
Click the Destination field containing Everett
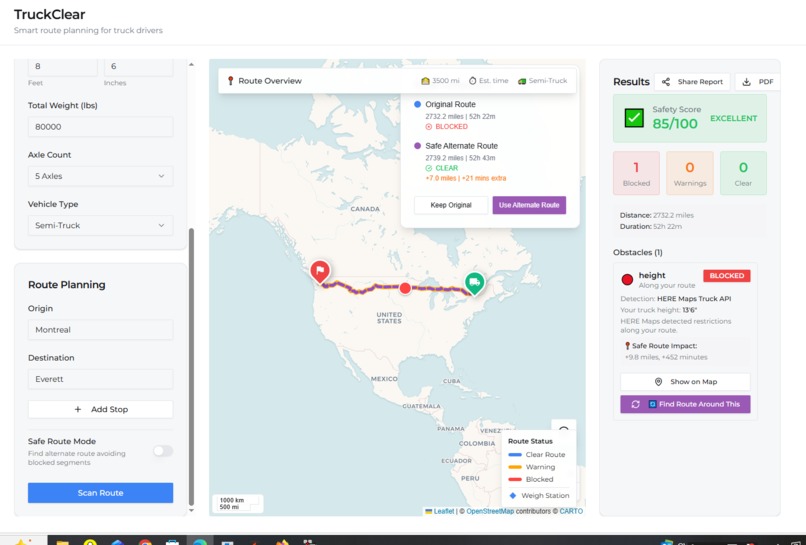point(100,379)
